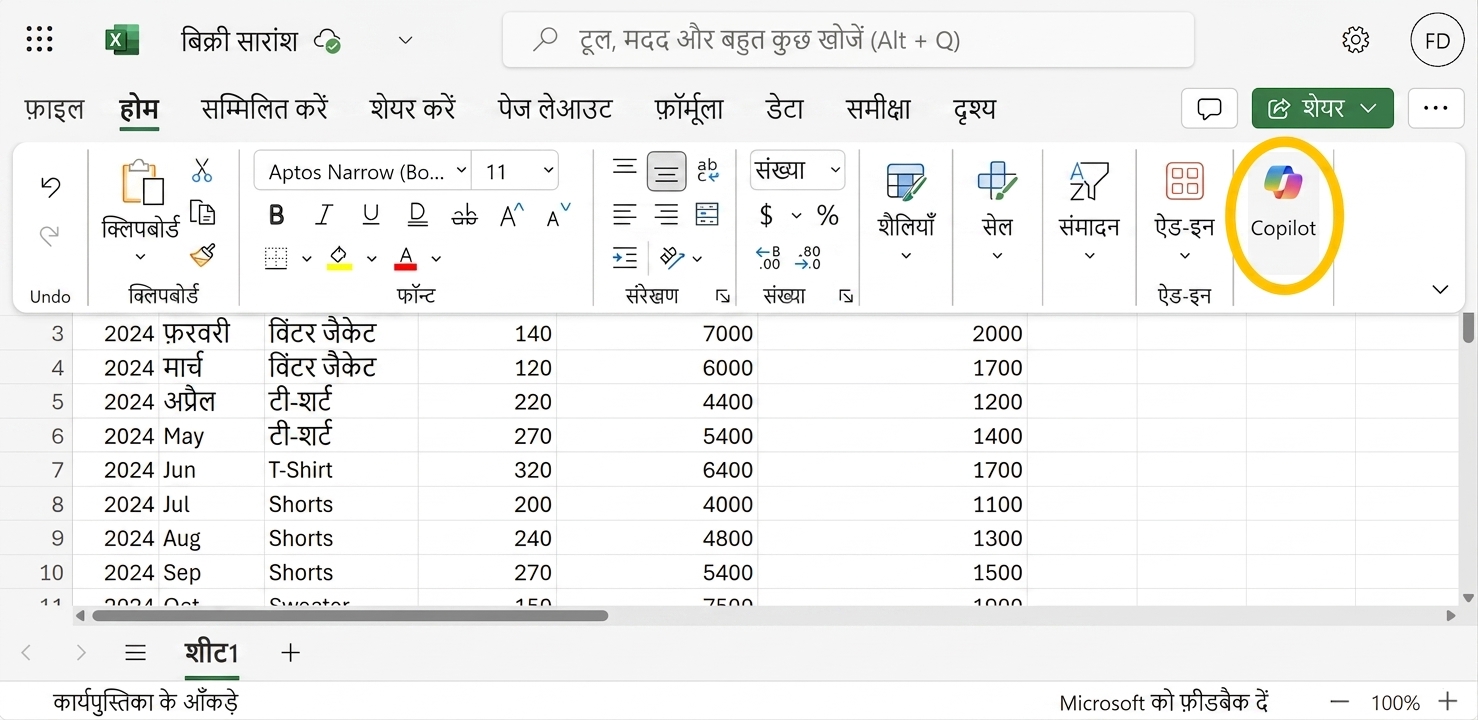Expand the borders dropdown arrow
Screen dimensions: 1478x720
[x=306, y=259]
